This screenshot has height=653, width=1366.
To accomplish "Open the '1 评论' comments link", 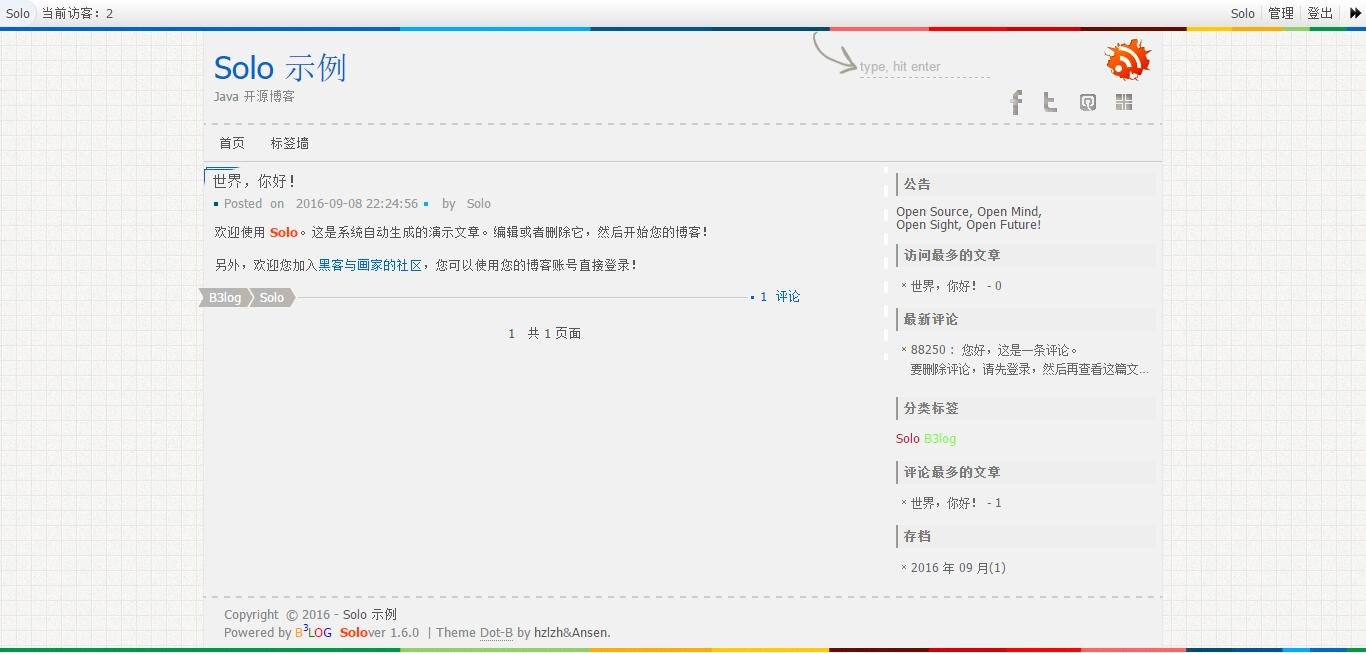I will click(780, 297).
